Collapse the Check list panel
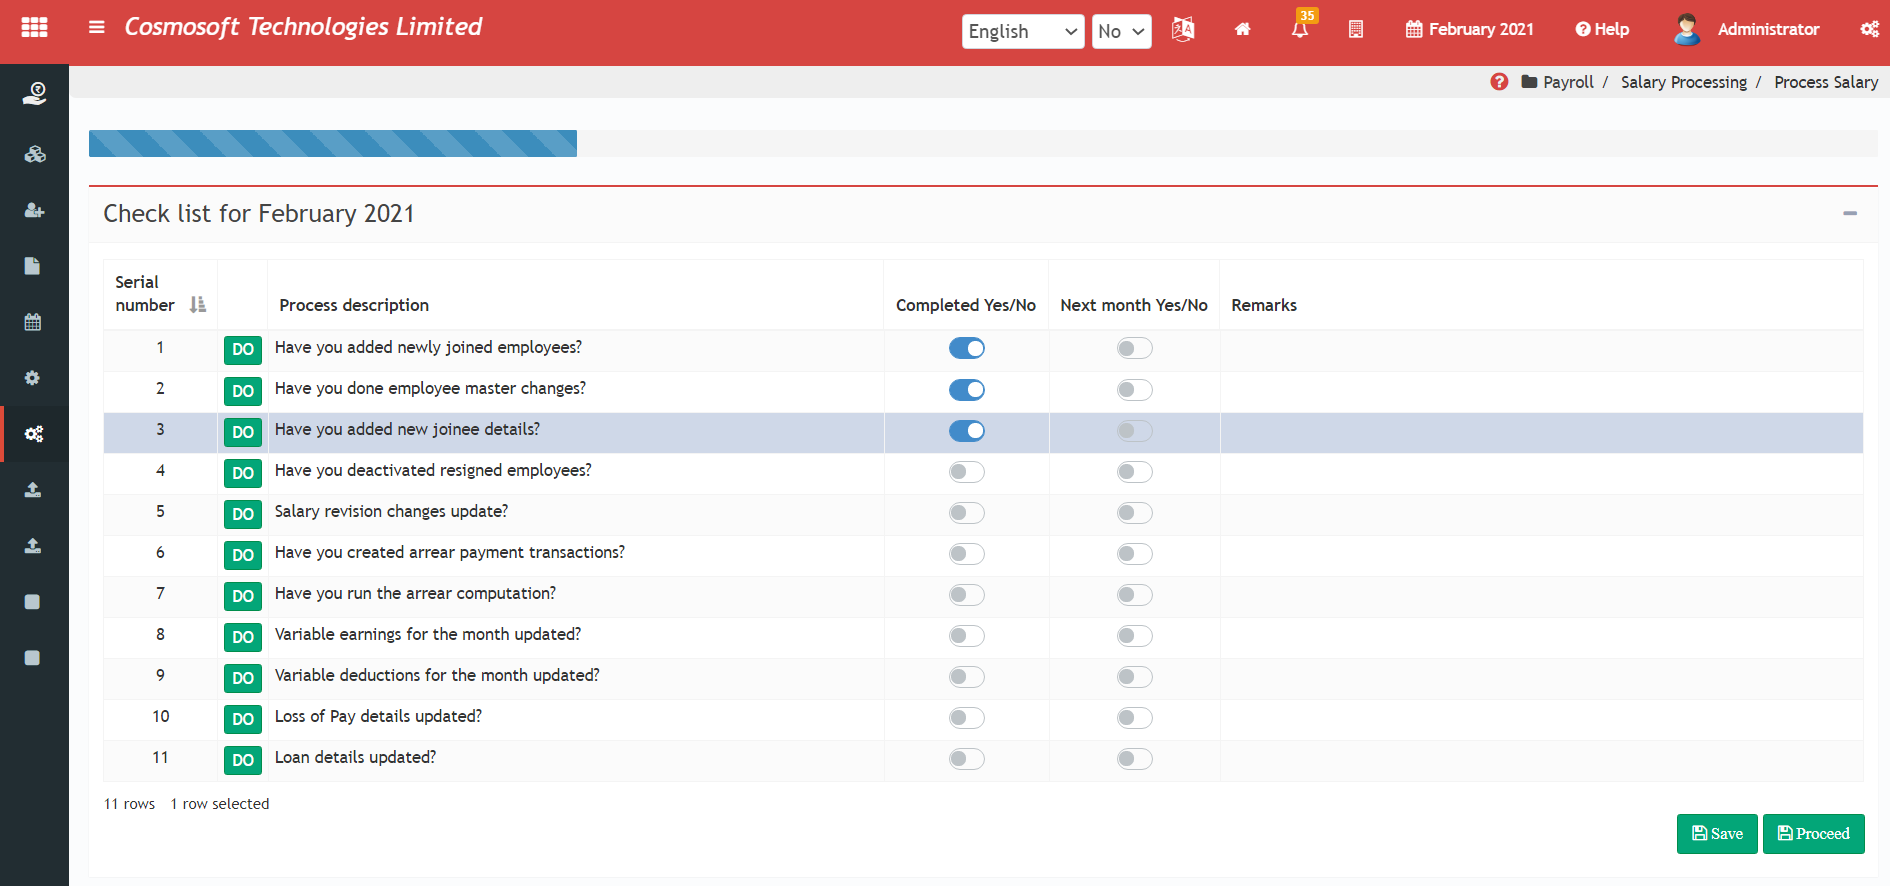Screen dimensions: 1890x886 (1850, 213)
